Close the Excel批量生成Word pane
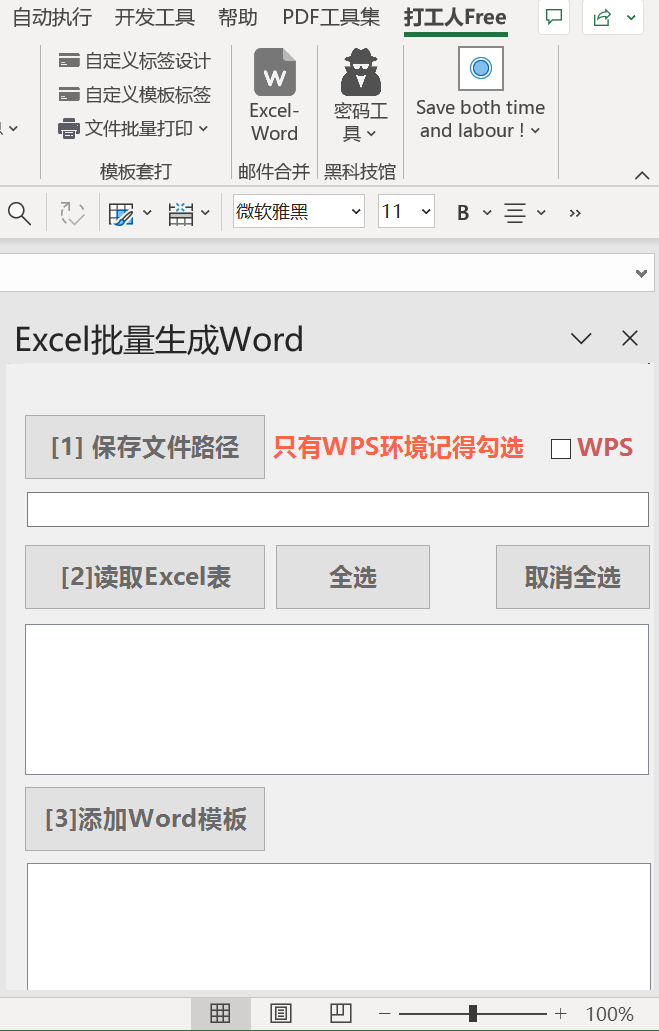The width and height of the screenshot is (659, 1031). [x=630, y=338]
